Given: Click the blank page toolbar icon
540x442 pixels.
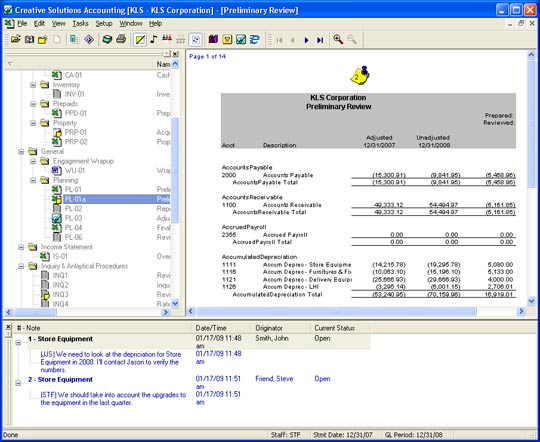Looking at the screenshot, I should (x=57, y=39).
